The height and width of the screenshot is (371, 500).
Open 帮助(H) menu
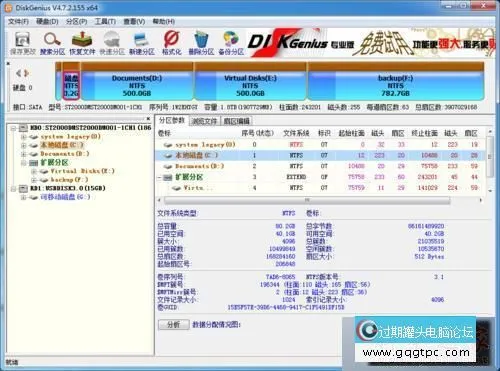[163, 22]
